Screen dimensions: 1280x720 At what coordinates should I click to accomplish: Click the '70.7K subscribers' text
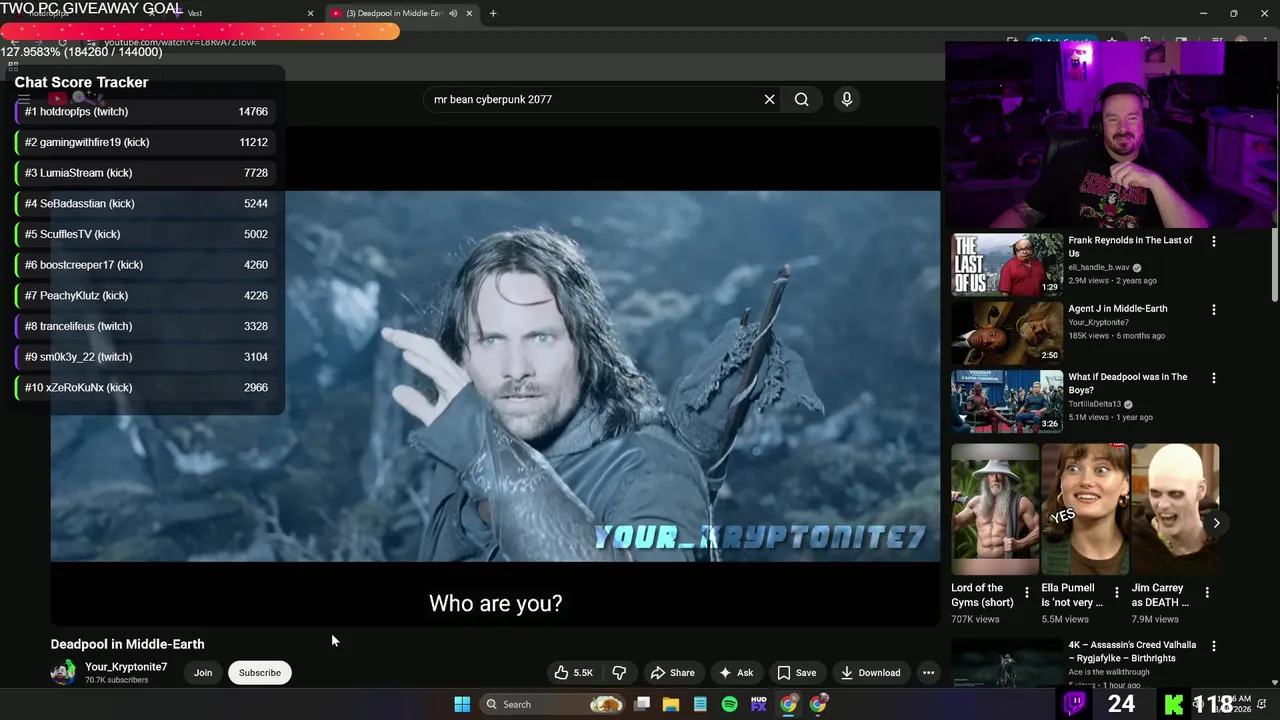116,680
